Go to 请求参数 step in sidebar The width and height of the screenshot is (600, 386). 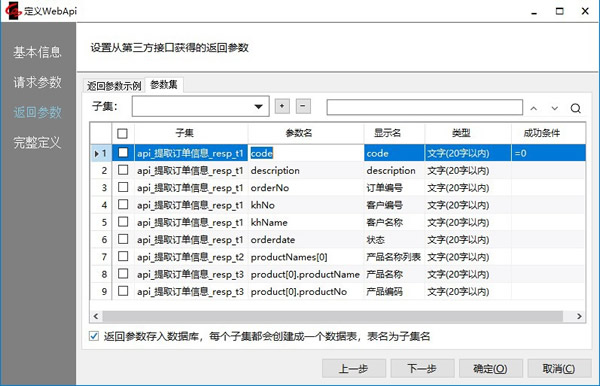[x=37, y=82]
